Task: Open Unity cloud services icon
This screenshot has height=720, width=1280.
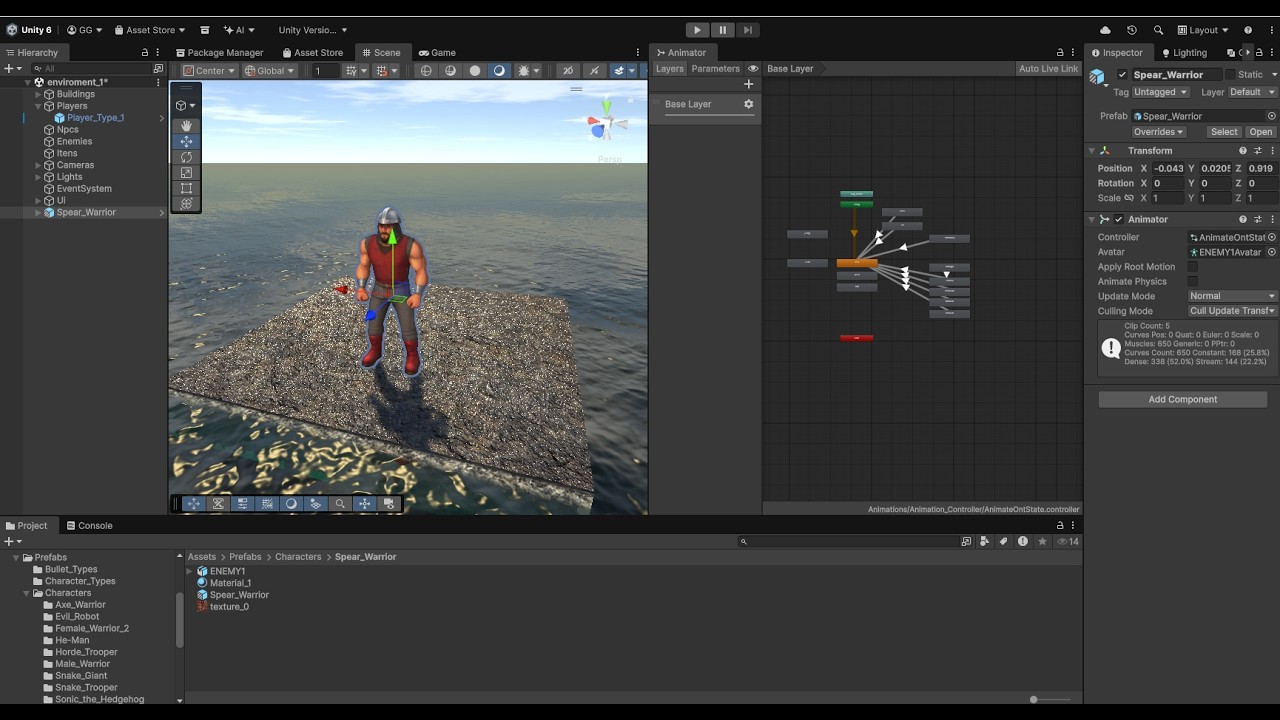Action: [1105, 30]
